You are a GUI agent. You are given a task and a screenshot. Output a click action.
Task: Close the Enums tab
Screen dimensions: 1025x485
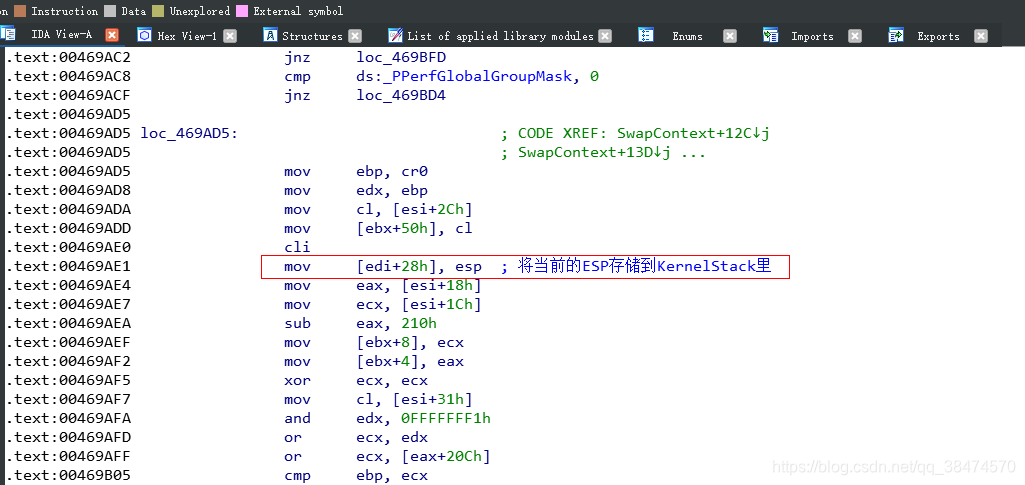pos(730,36)
